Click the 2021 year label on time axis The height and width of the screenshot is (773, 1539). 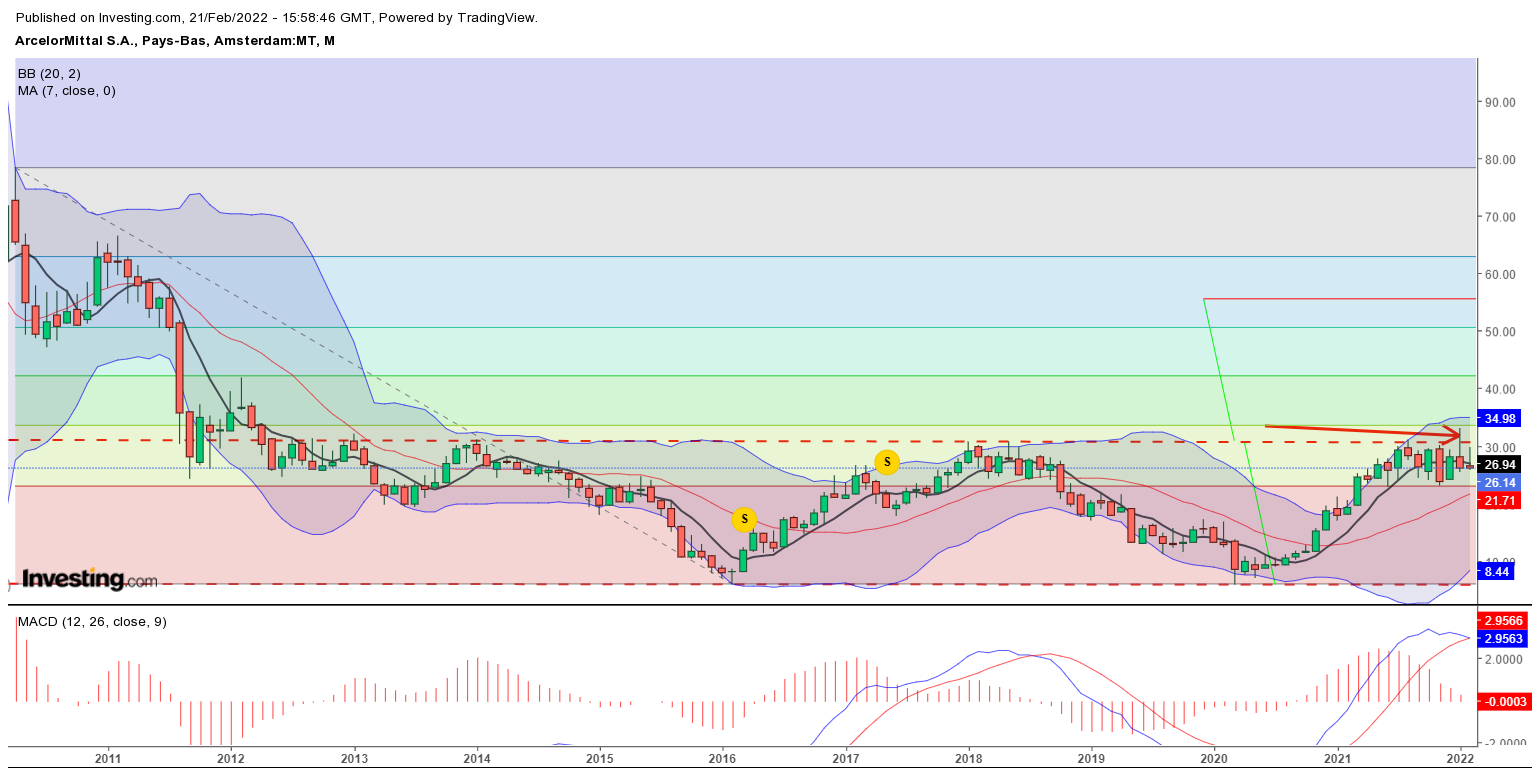pyautogui.click(x=1338, y=759)
